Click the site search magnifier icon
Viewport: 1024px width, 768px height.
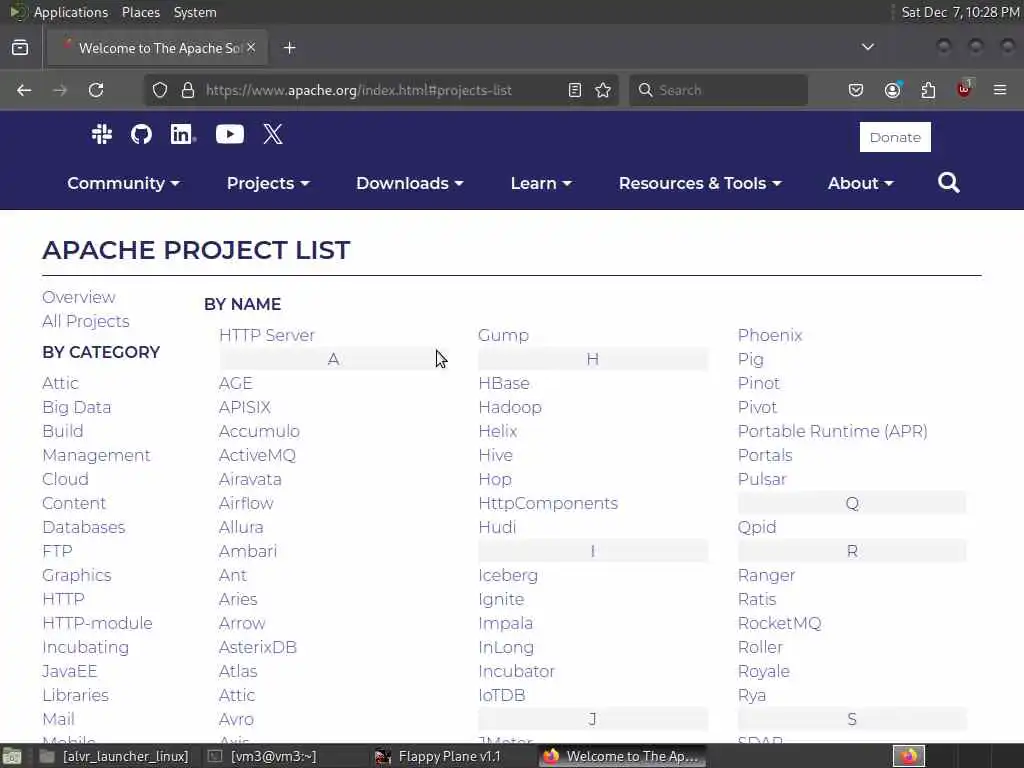948,183
